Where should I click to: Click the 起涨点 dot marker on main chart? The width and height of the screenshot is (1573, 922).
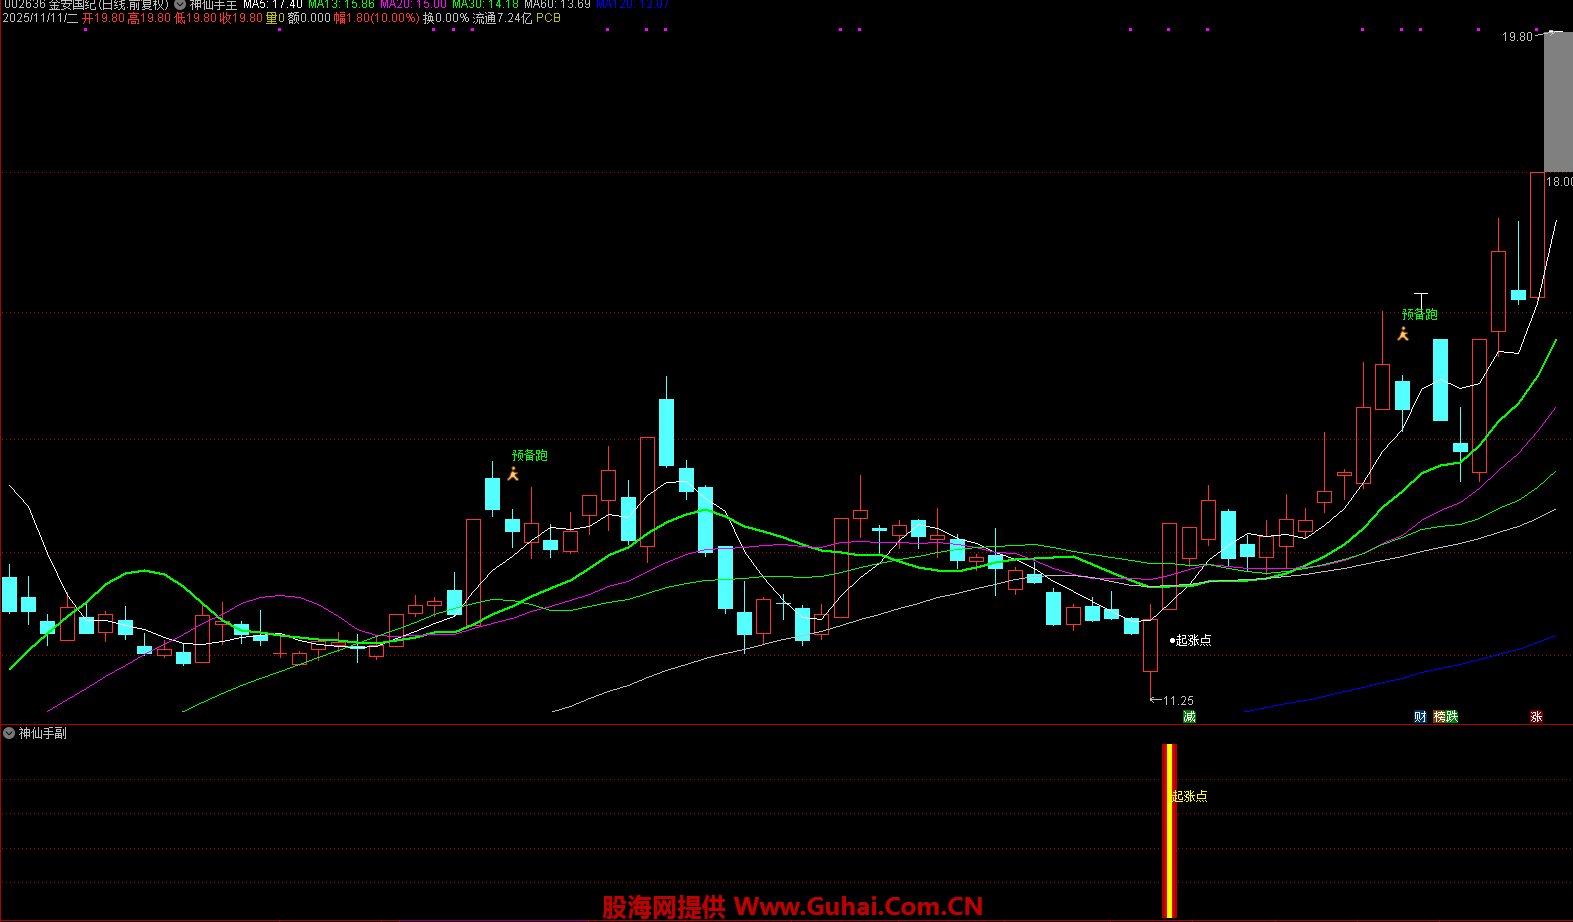coord(1173,640)
